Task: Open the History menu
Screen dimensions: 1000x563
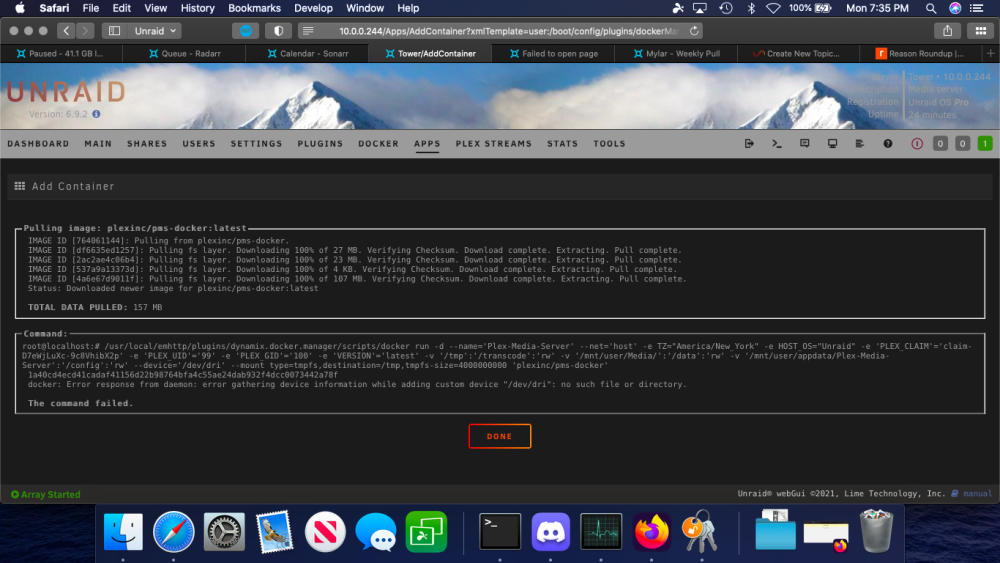Action: pos(197,8)
